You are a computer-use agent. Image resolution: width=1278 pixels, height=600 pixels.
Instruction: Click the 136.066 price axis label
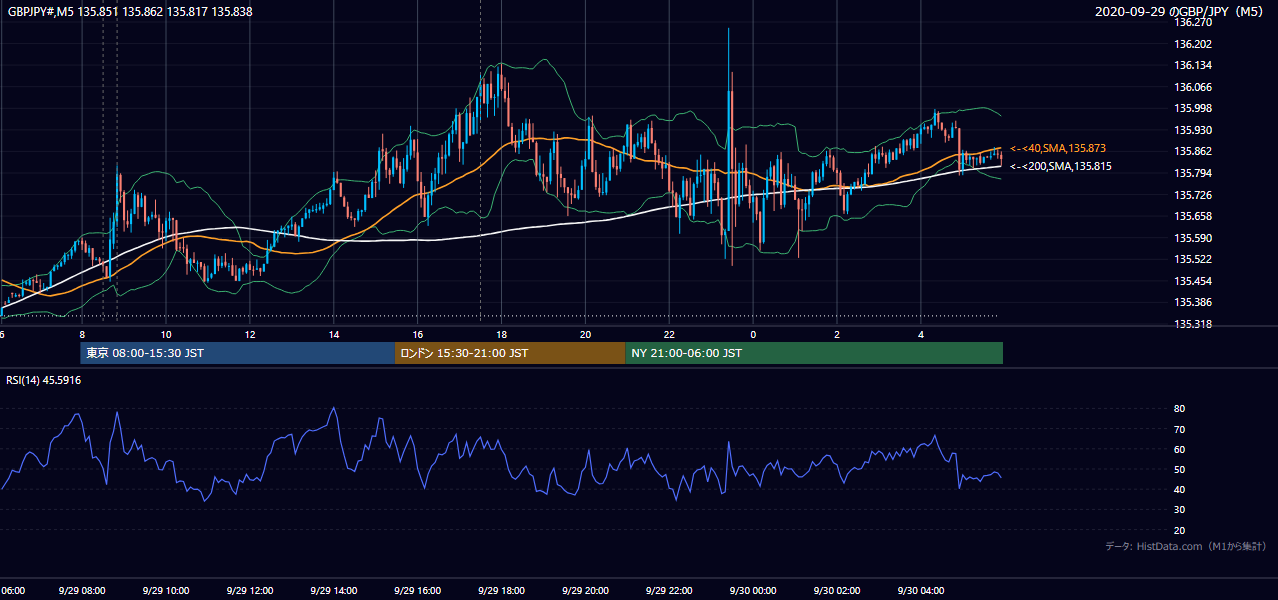click(x=1194, y=87)
